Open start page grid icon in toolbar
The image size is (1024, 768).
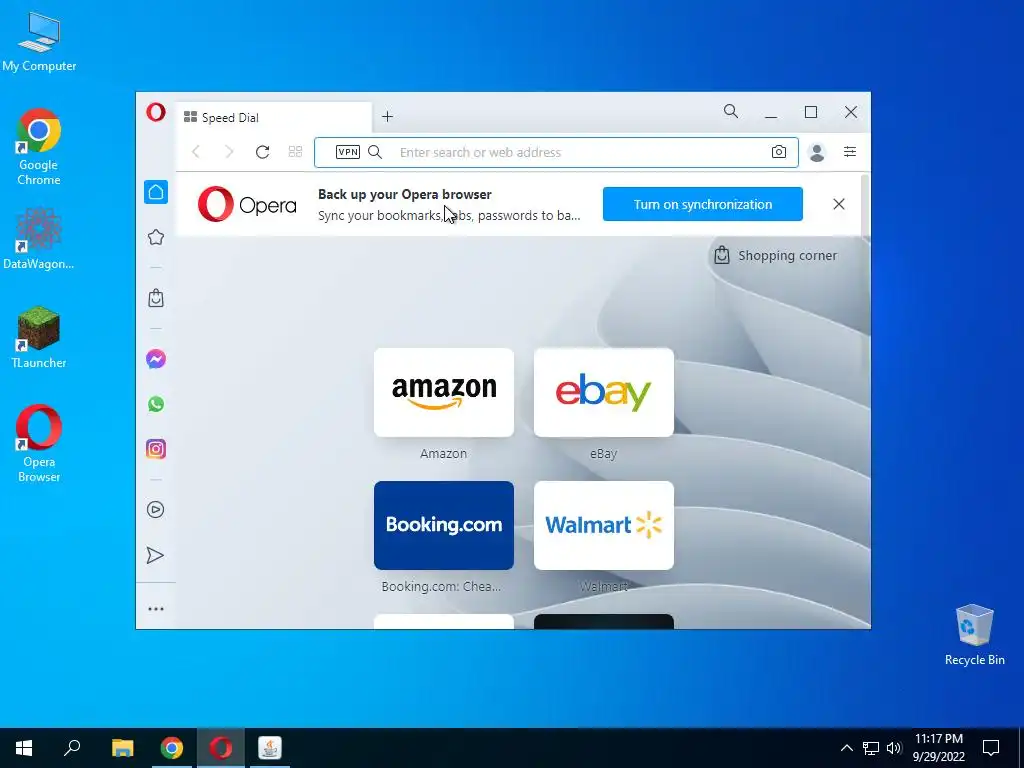[x=295, y=152]
